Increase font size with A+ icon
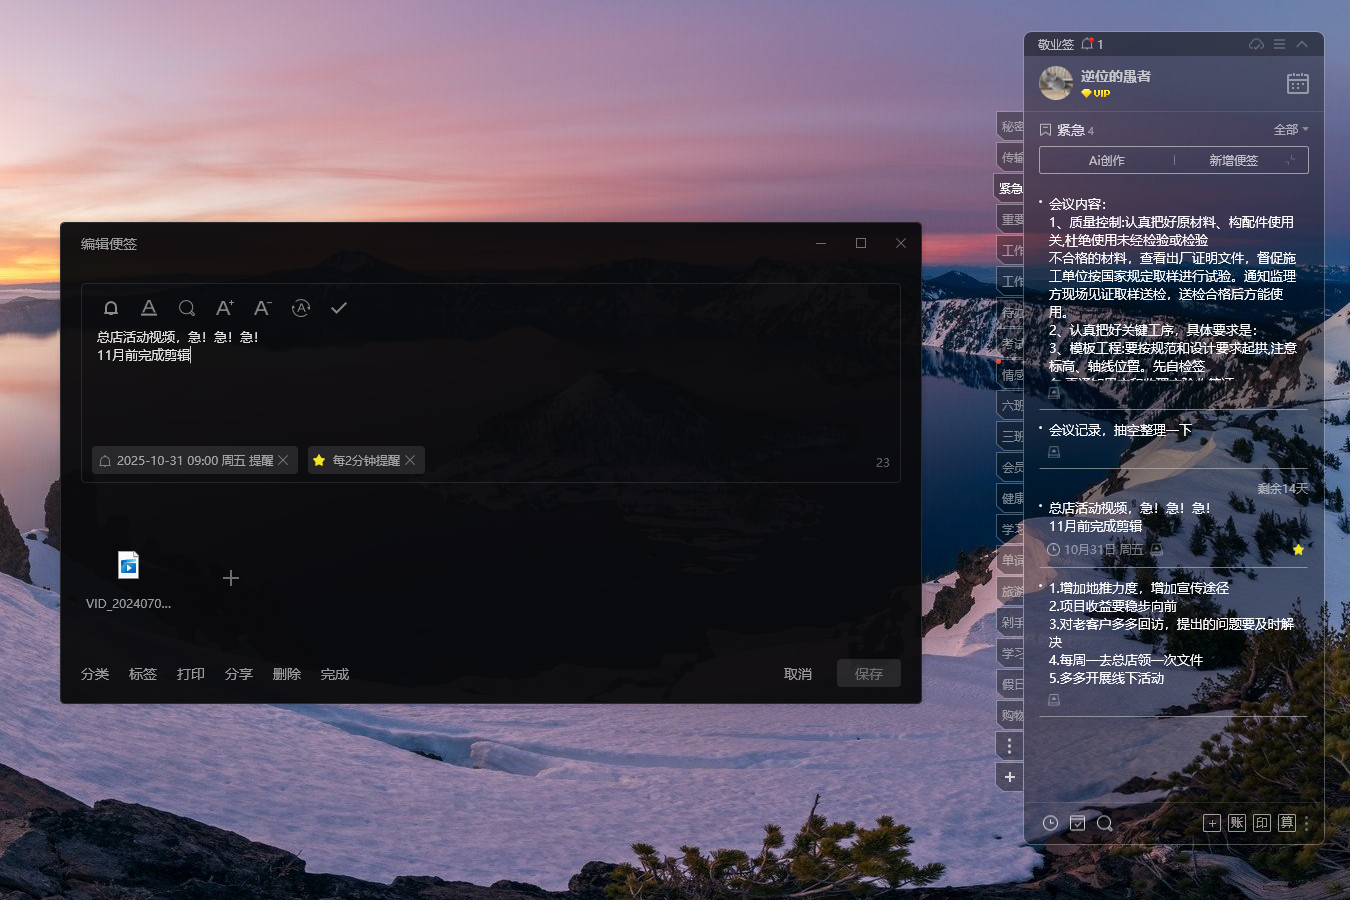The height and width of the screenshot is (900, 1350). point(225,308)
